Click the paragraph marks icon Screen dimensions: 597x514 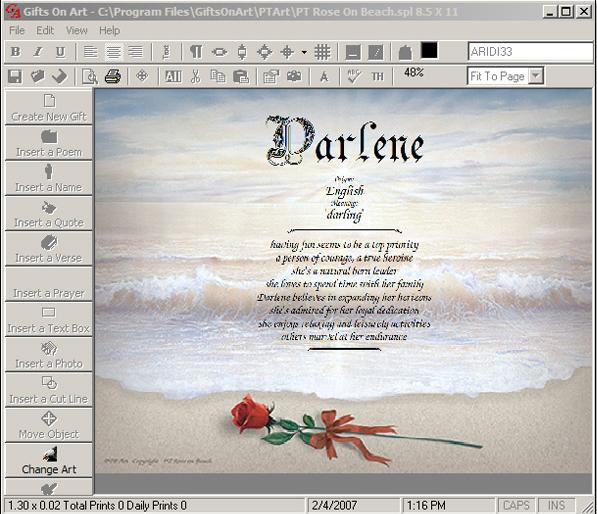coord(196,52)
